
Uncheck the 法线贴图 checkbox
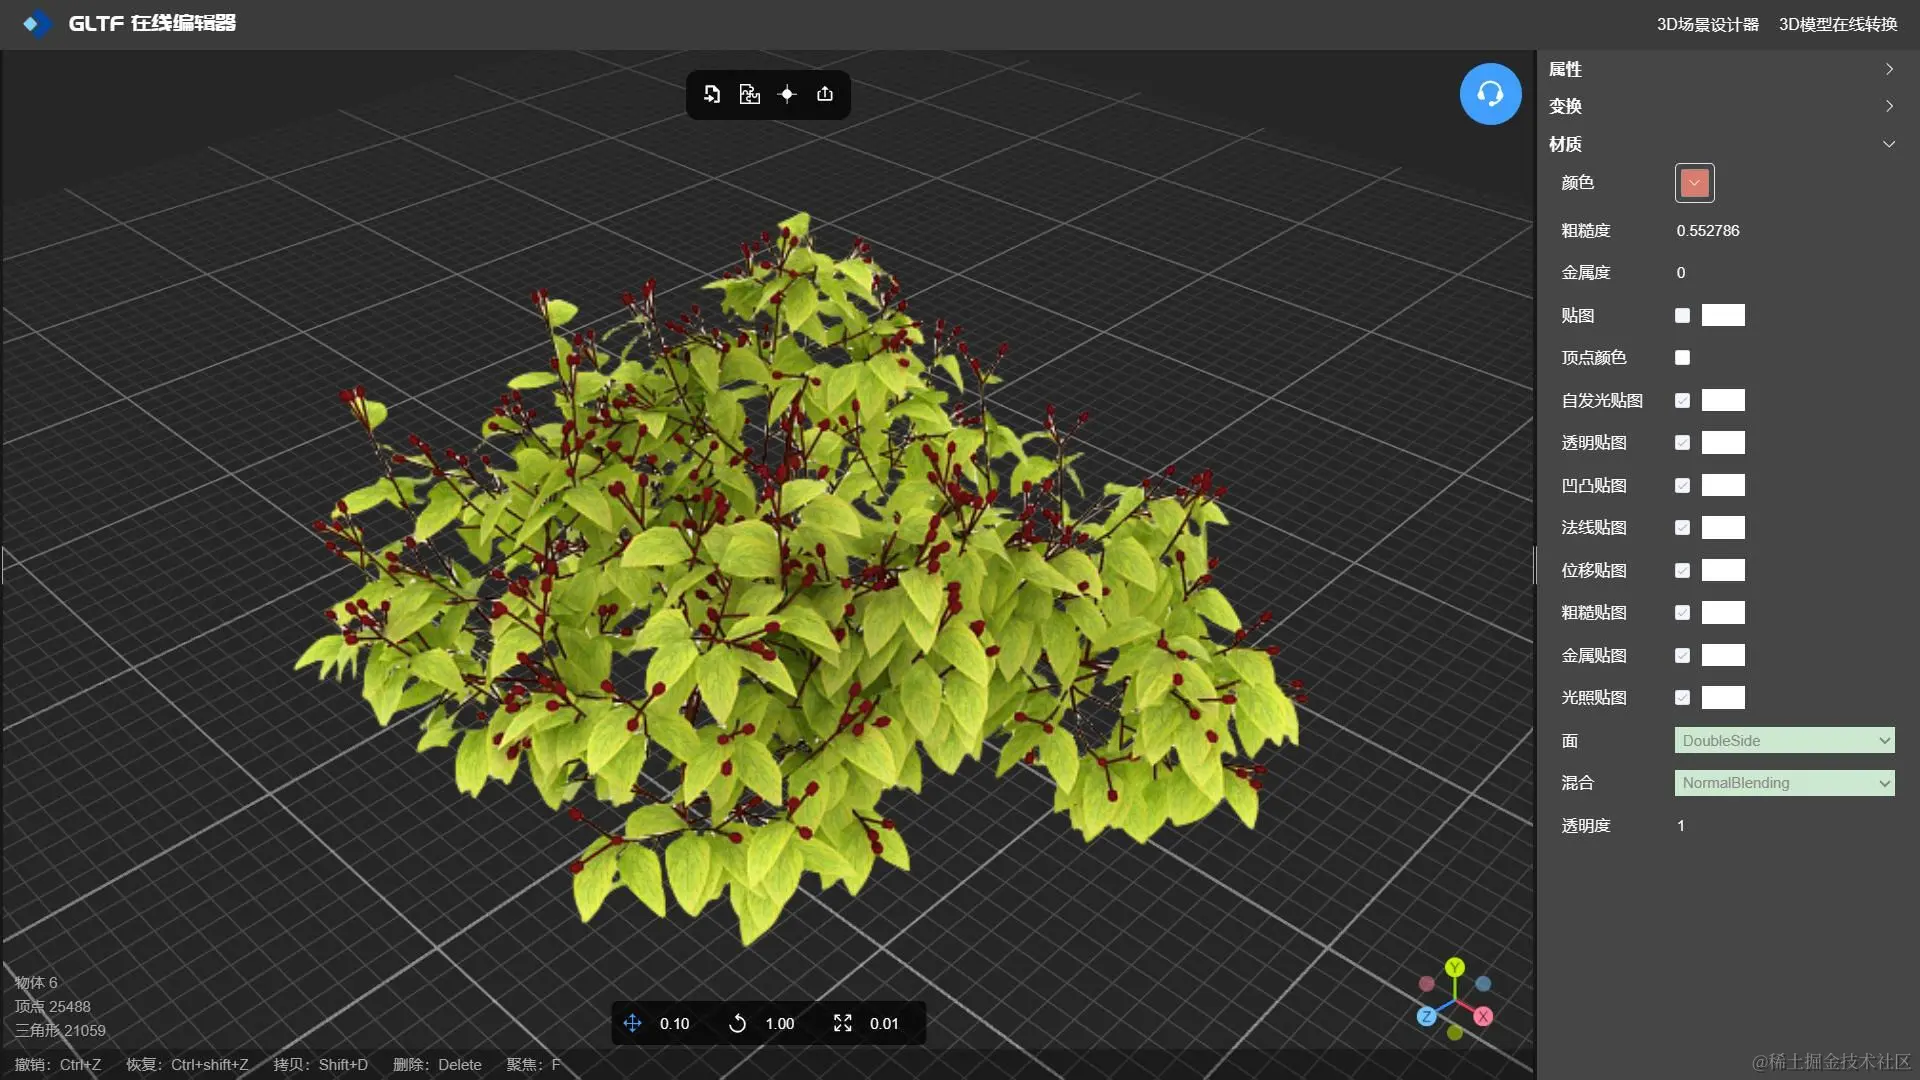click(1682, 528)
